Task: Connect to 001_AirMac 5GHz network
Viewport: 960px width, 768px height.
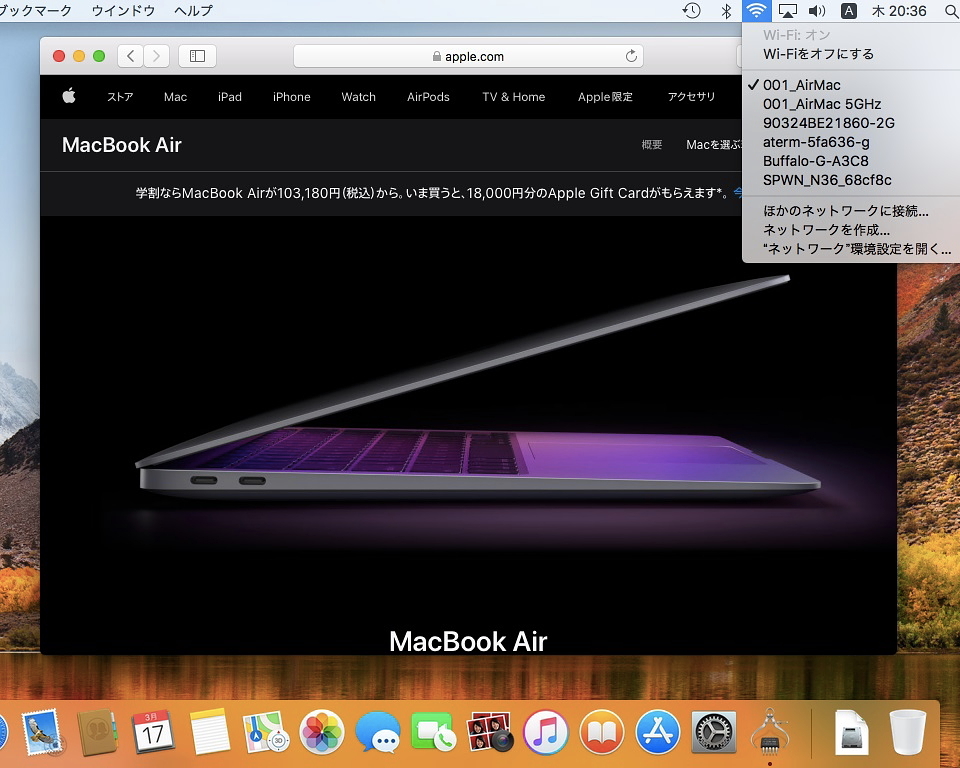Action: [x=851, y=104]
